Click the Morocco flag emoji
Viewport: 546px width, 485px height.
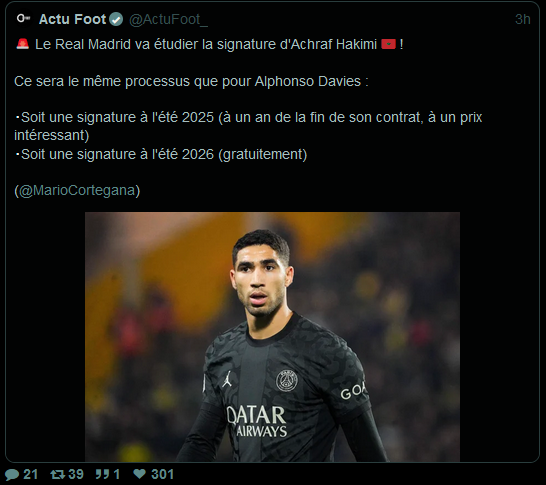(x=388, y=44)
